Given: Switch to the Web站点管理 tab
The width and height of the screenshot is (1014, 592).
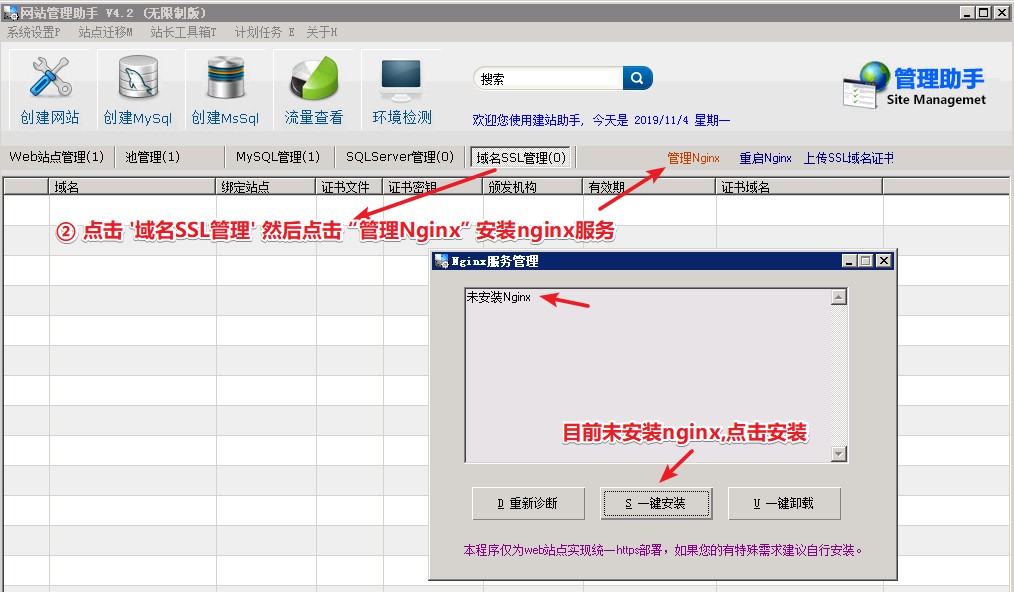Looking at the screenshot, I should [57, 157].
